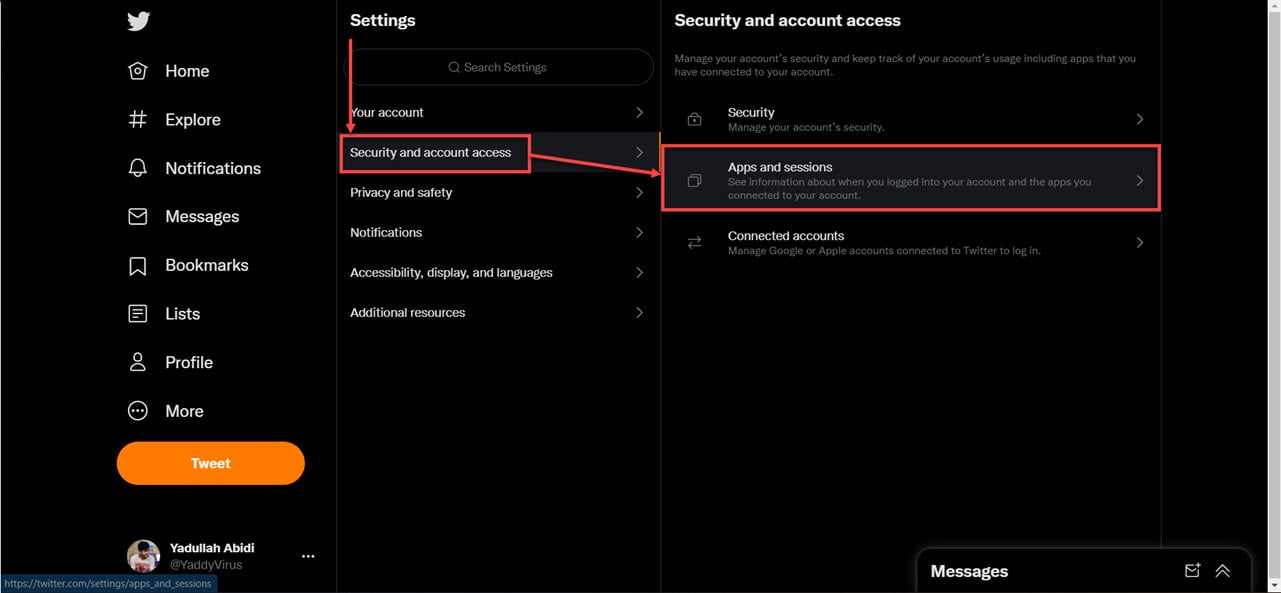Open the More menu with the ellipsis icon
Image resolution: width=1281 pixels, height=593 pixels.
click(139, 410)
